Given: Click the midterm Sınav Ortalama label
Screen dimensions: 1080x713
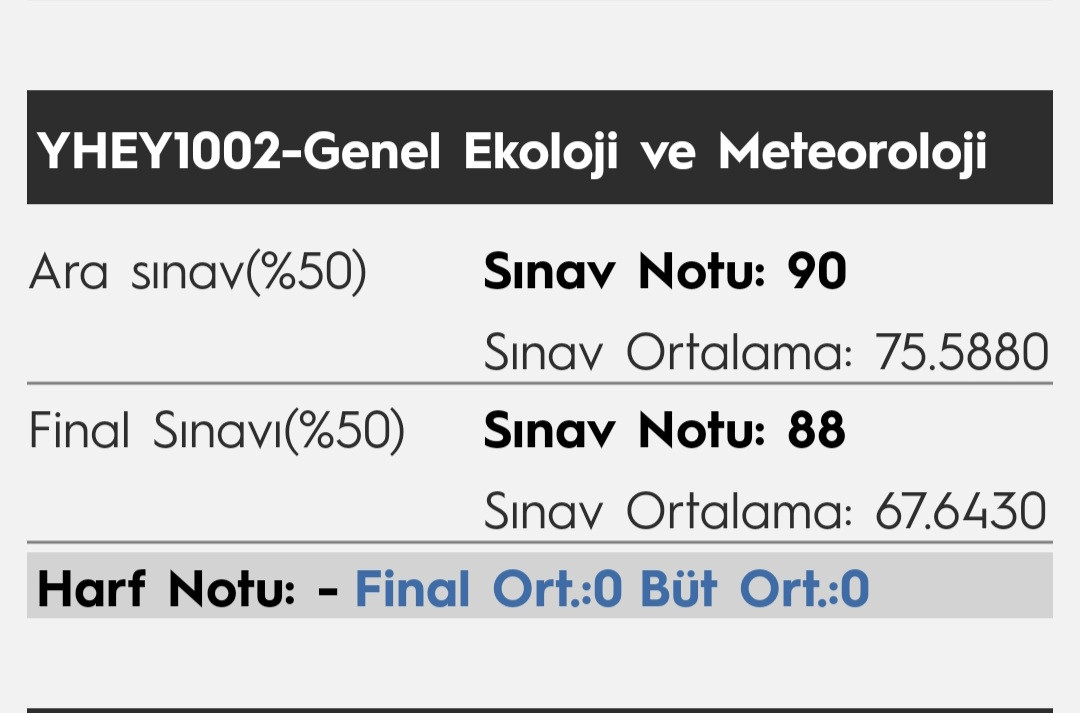Looking at the screenshot, I should tap(668, 352).
